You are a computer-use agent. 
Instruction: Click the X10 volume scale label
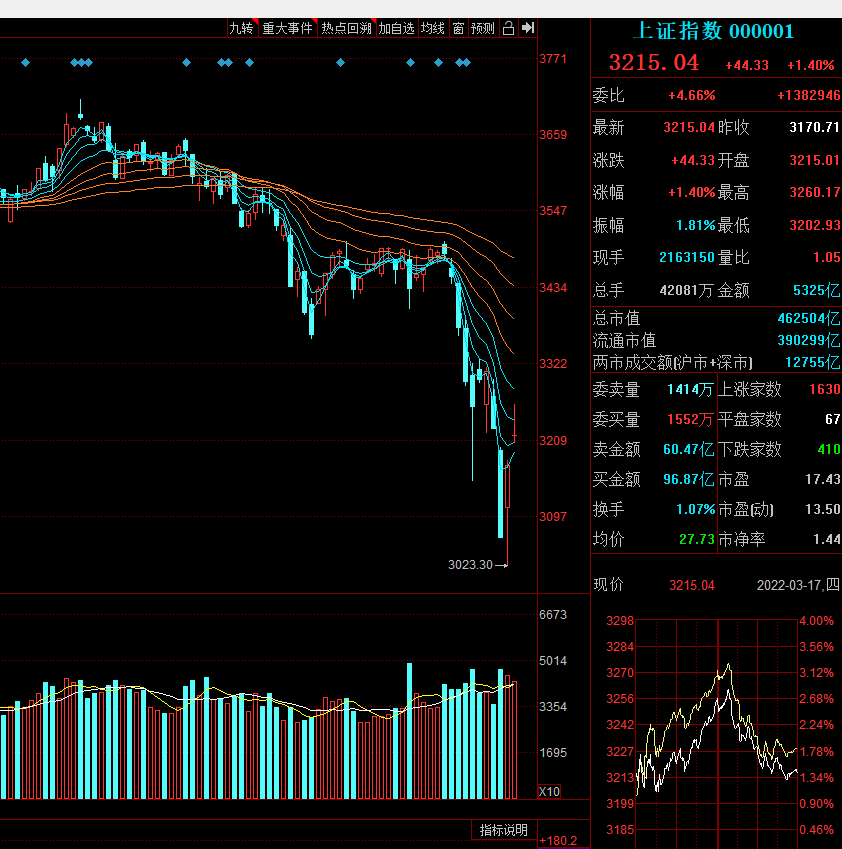click(549, 792)
